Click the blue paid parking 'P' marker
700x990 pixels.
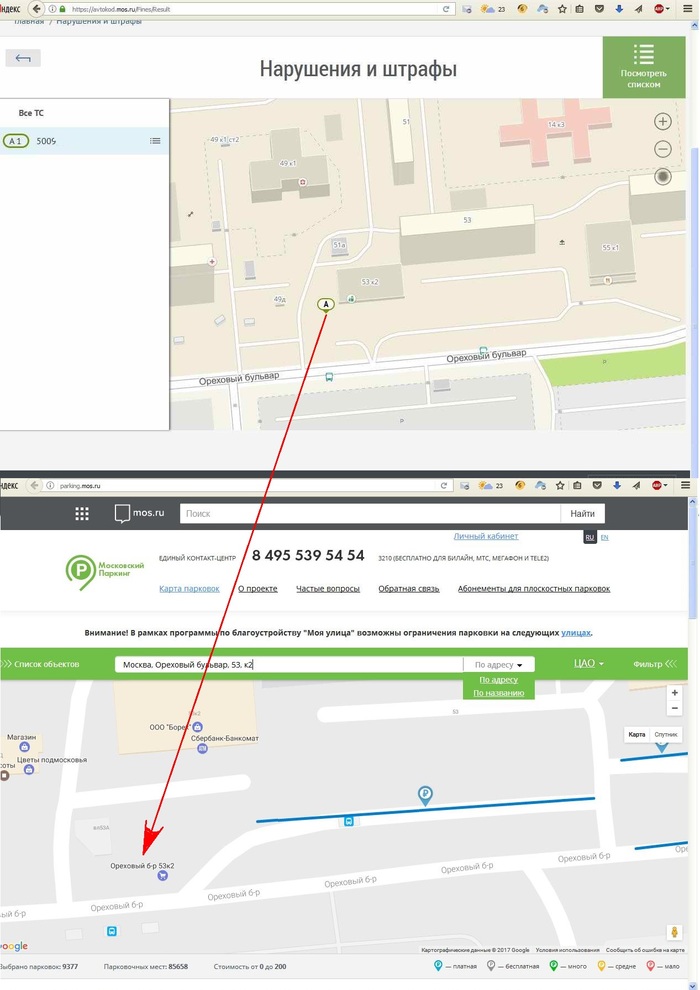pos(425,795)
